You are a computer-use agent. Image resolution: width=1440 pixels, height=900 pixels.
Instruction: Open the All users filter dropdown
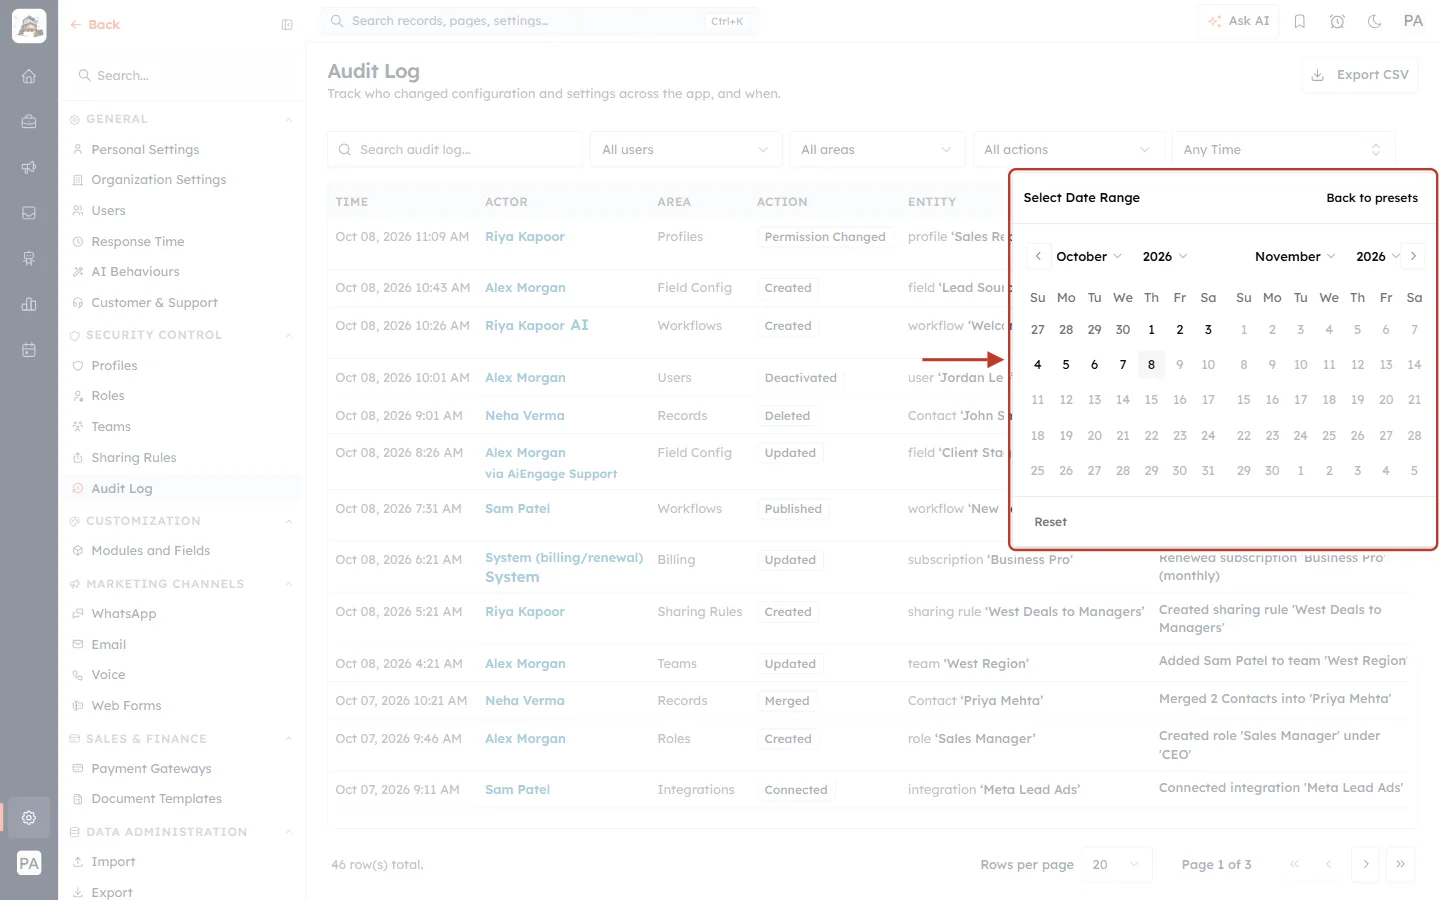coord(685,150)
